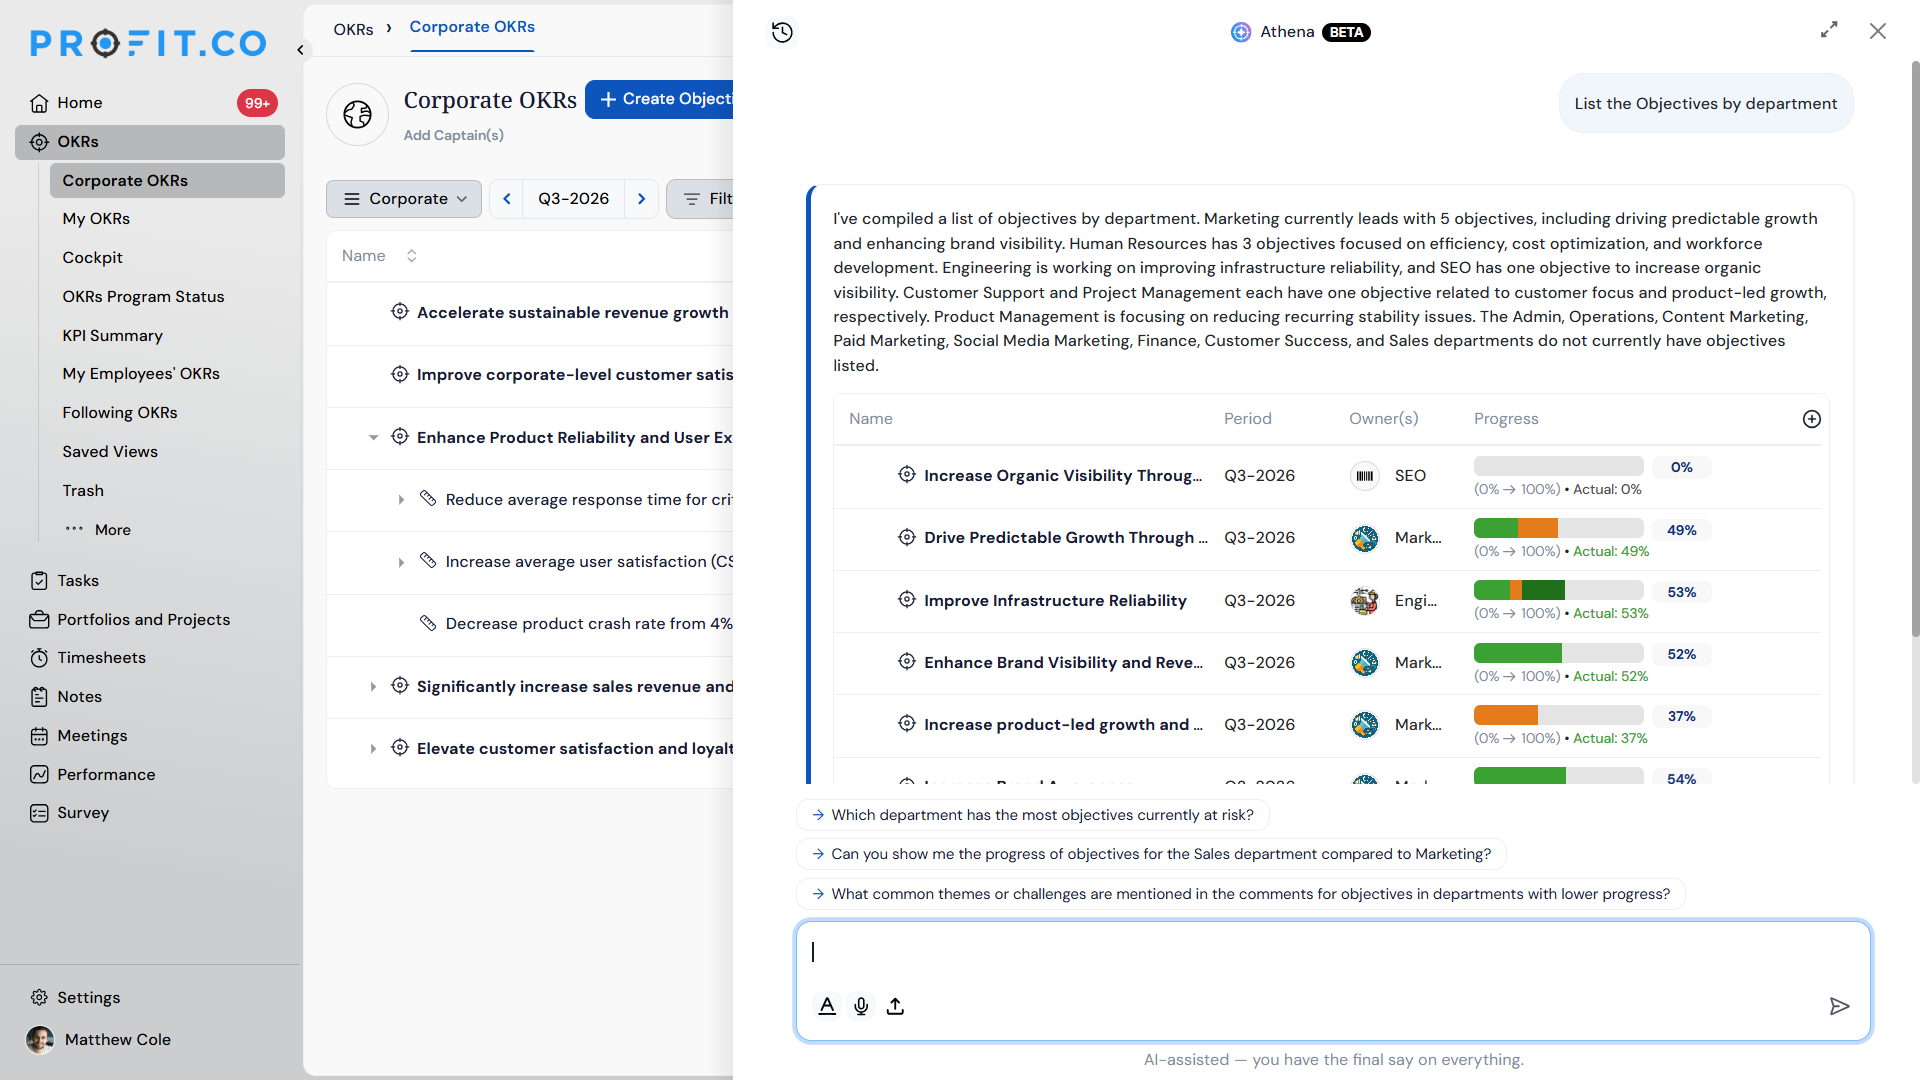Click the upload file icon in chat input
The width and height of the screenshot is (1920, 1080).
(895, 1006)
